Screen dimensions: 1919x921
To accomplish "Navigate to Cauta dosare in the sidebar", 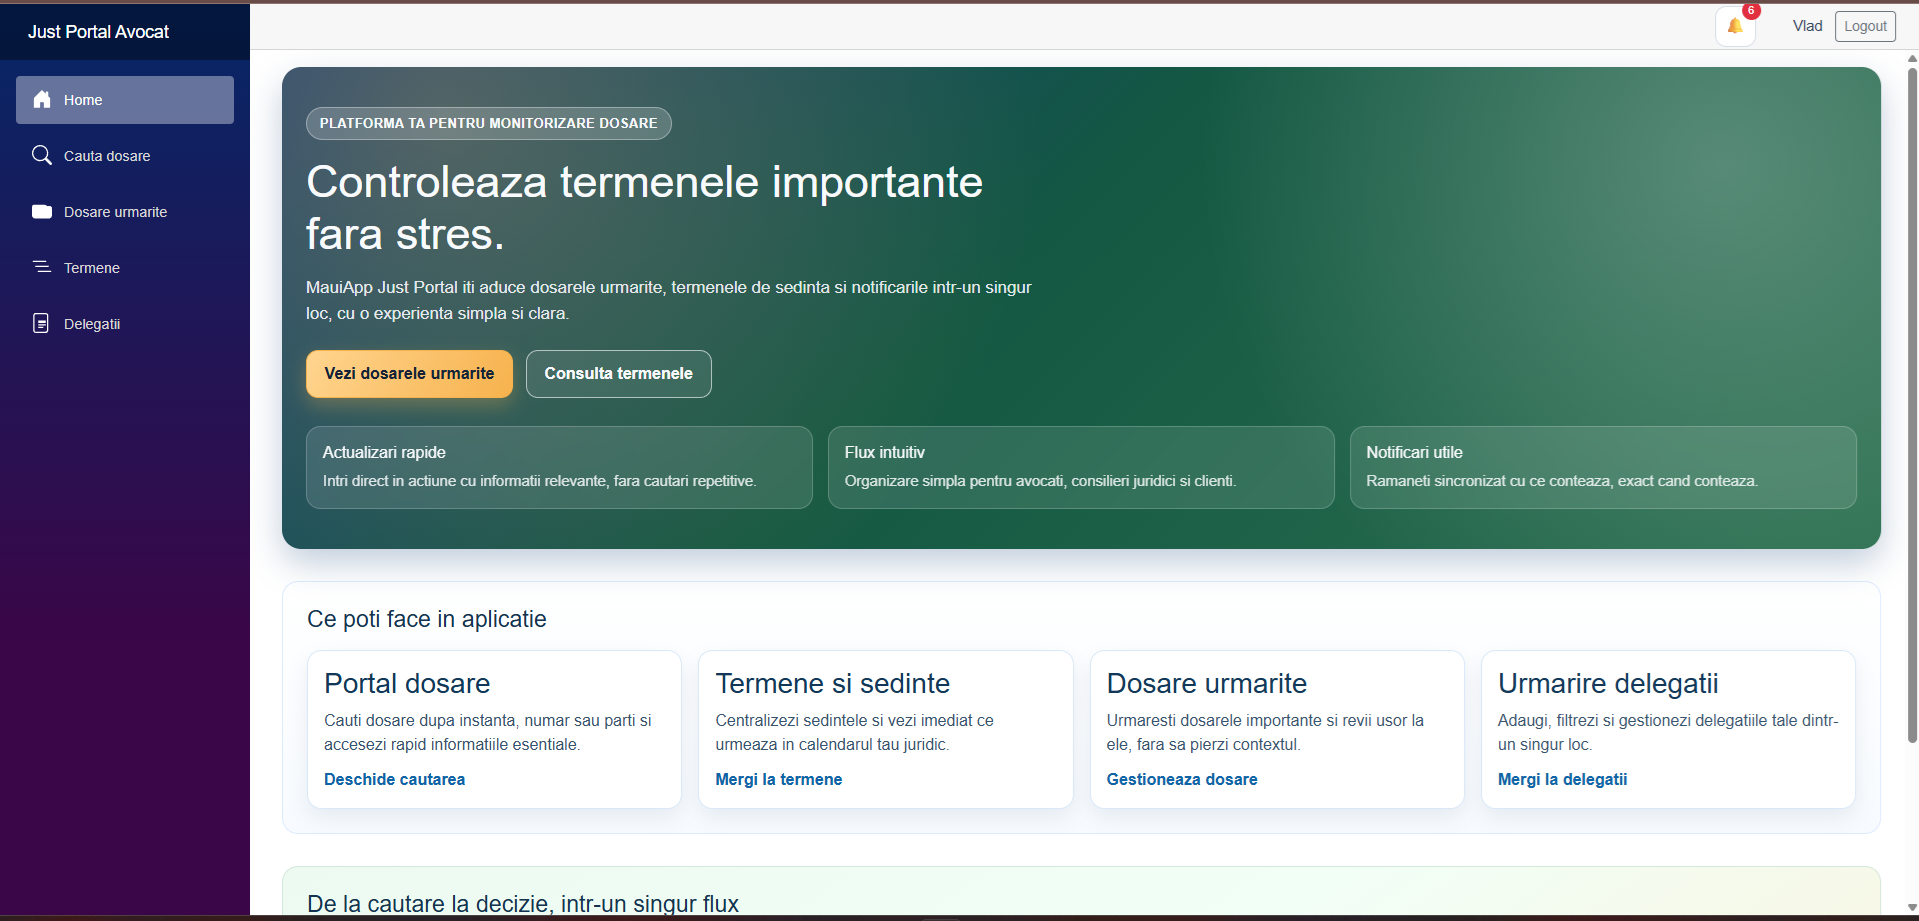I will click(x=106, y=155).
